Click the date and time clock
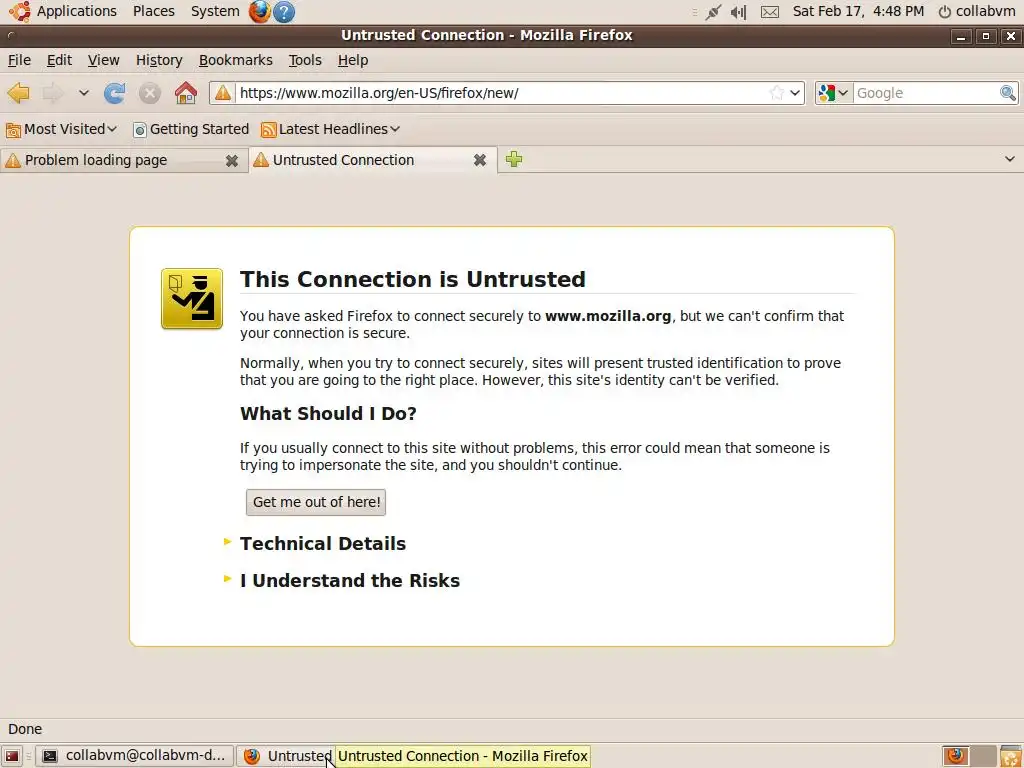The width and height of the screenshot is (1024, 768). click(858, 11)
